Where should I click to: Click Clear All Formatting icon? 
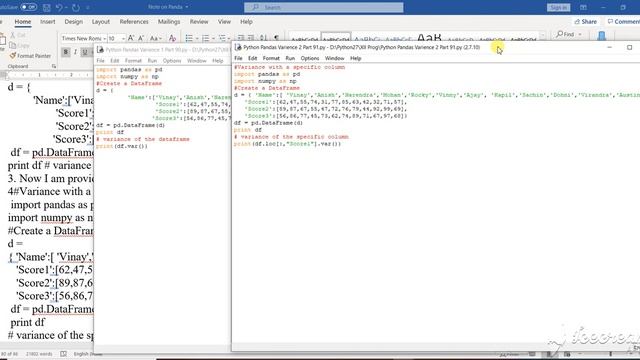(x=172, y=38)
